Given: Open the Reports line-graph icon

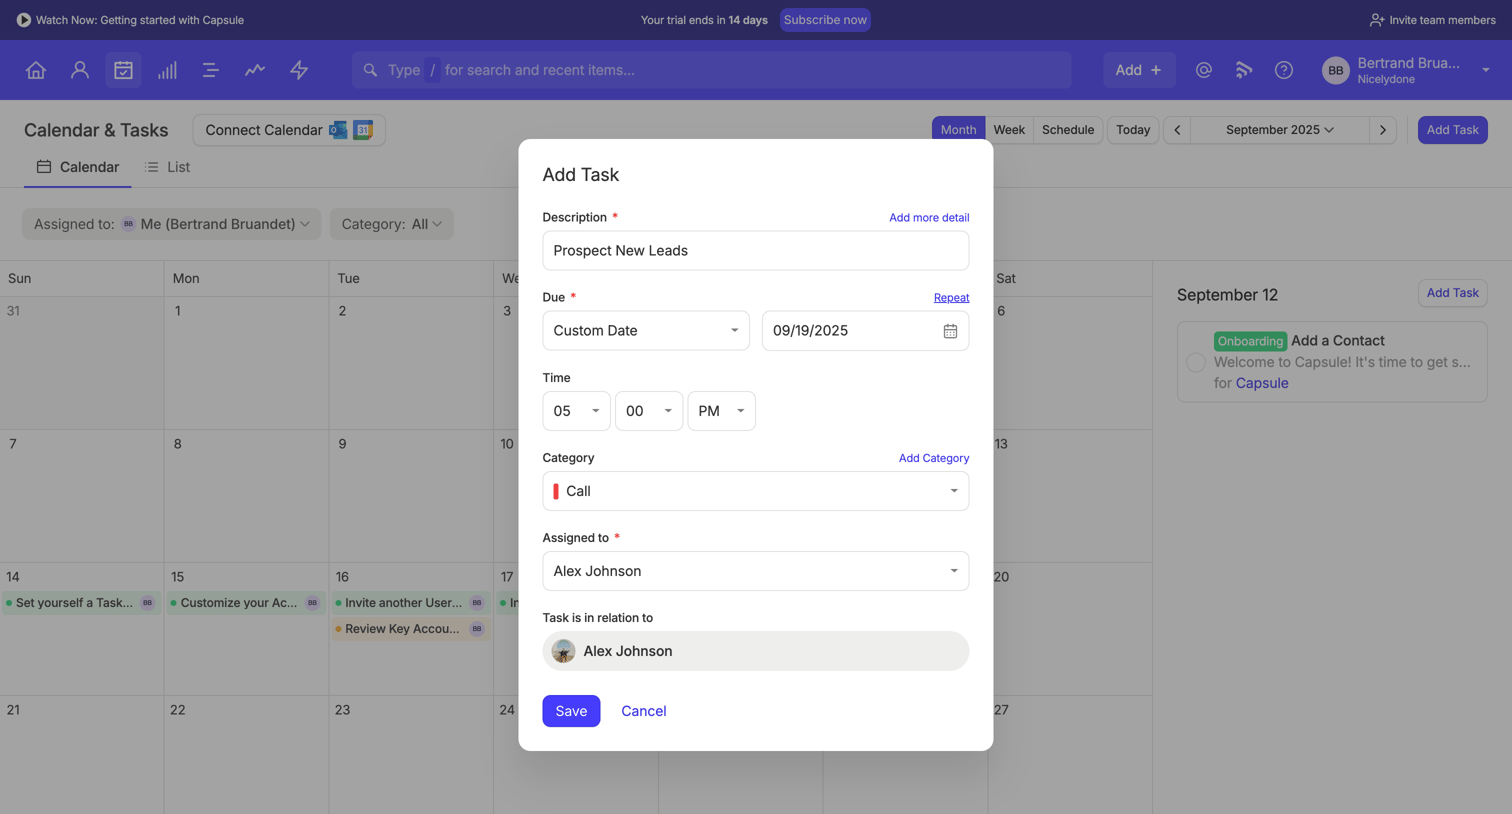Looking at the screenshot, I should (x=255, y=70).
